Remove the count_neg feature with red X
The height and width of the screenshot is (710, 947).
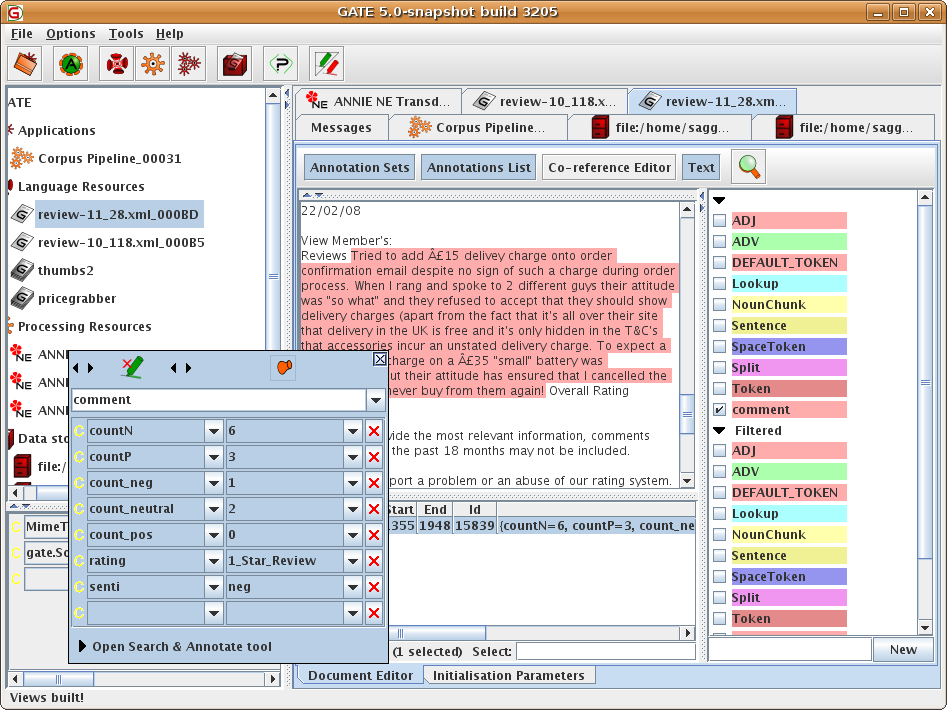(374, 483)
